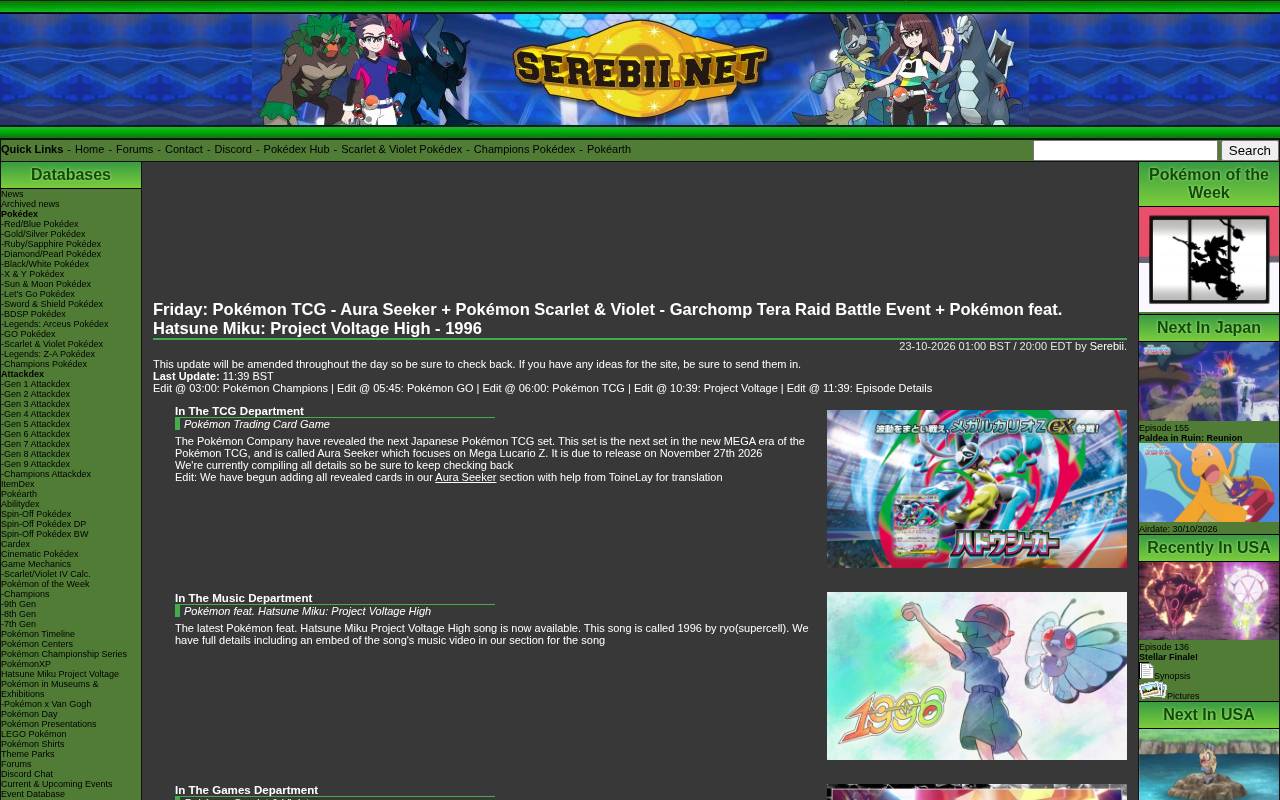This screenshot has width=1280, height=800.
Task: Click the Serebii.net logo banner
Action: [640, 69]
